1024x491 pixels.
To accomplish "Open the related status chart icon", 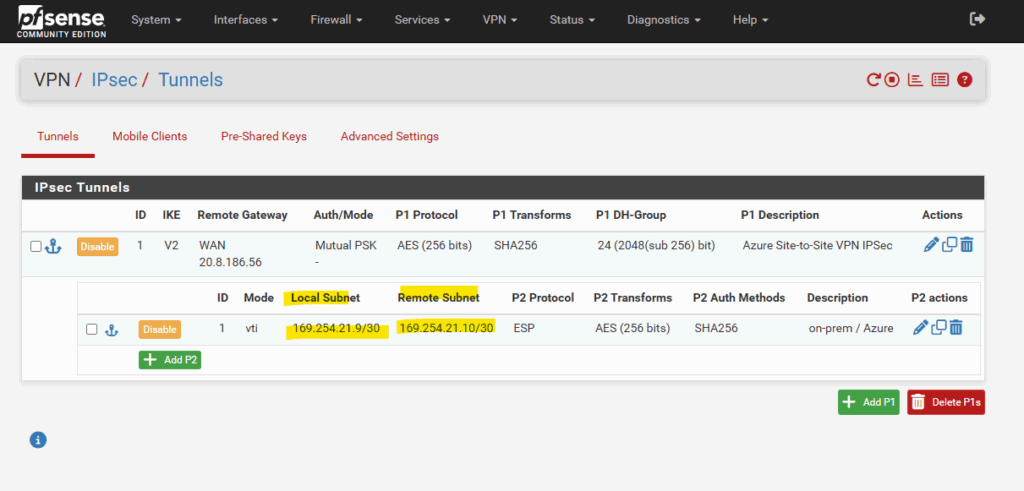I will pyautogui.click(x=915, y=80).
